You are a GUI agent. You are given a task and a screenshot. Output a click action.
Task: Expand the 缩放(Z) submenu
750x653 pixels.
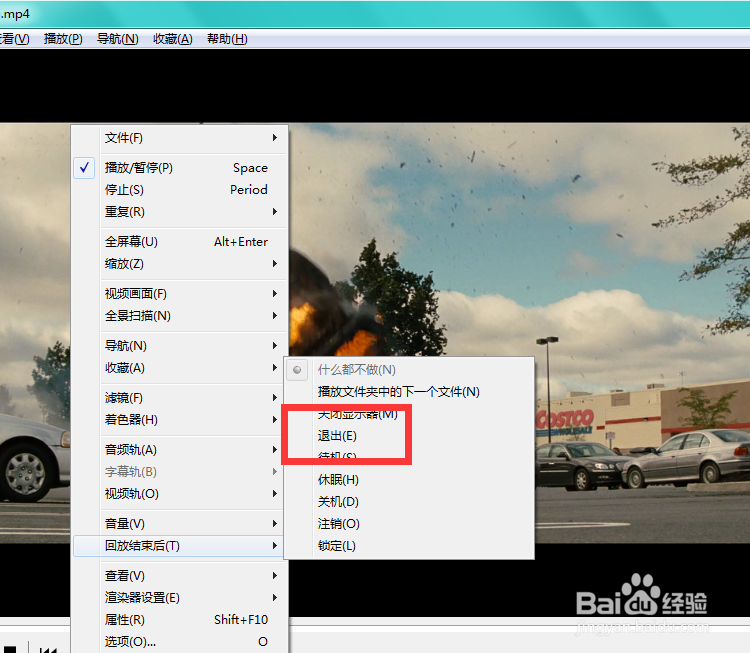pos(180,264)
